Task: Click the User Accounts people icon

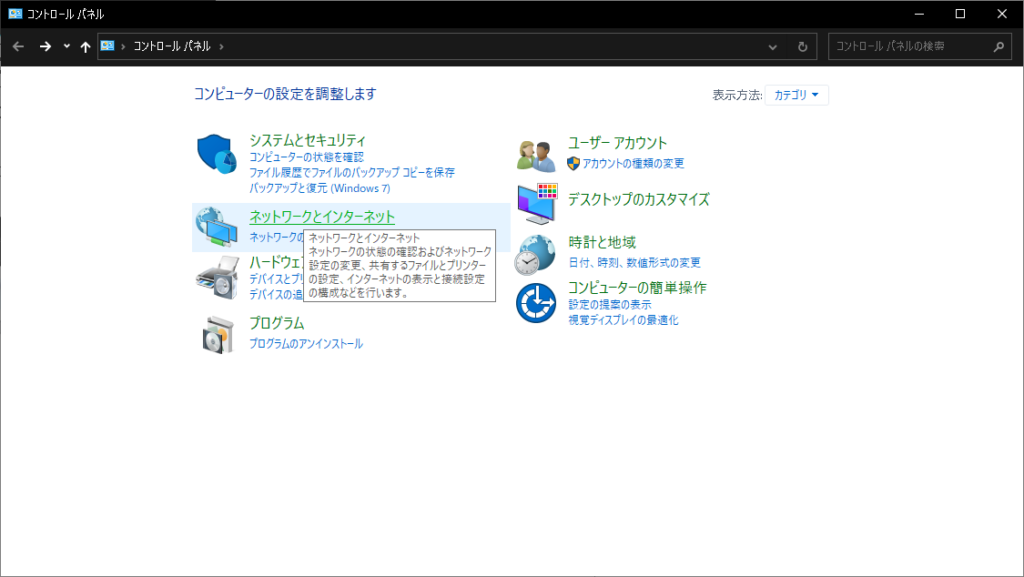Action: coord(536,155)
